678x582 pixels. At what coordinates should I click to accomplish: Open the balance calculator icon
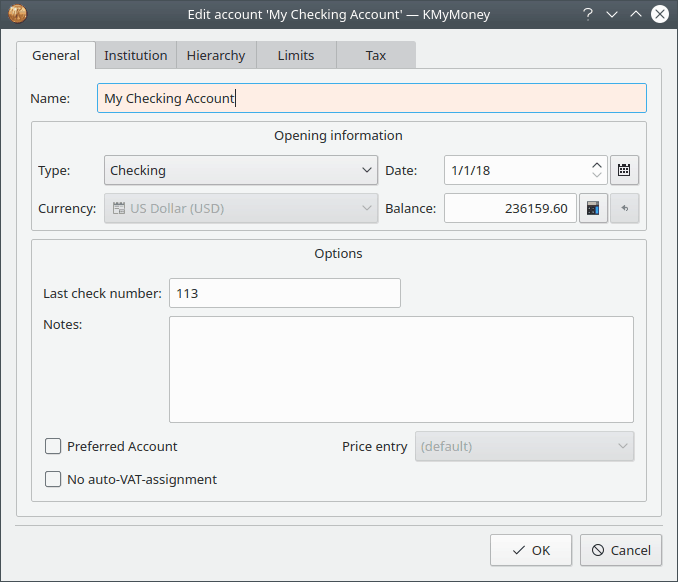click(x=593, y=209)
